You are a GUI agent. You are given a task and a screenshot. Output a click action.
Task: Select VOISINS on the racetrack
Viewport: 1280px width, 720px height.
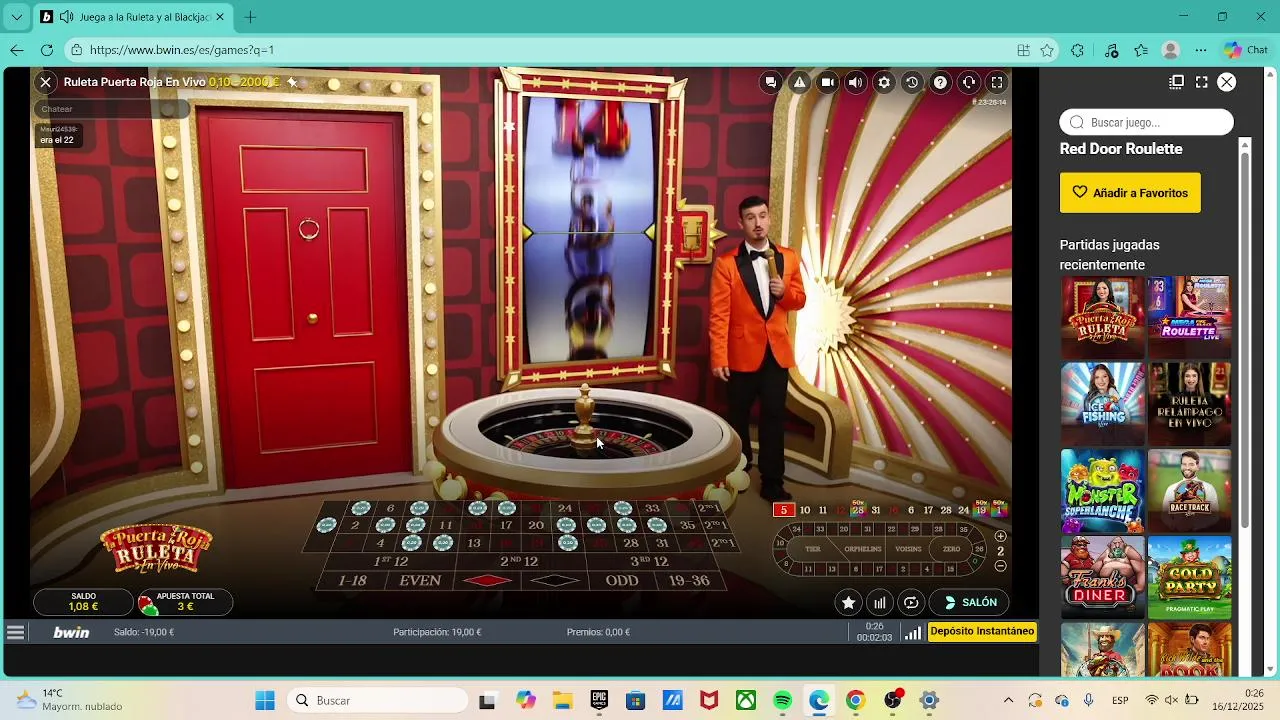(909, 549)
